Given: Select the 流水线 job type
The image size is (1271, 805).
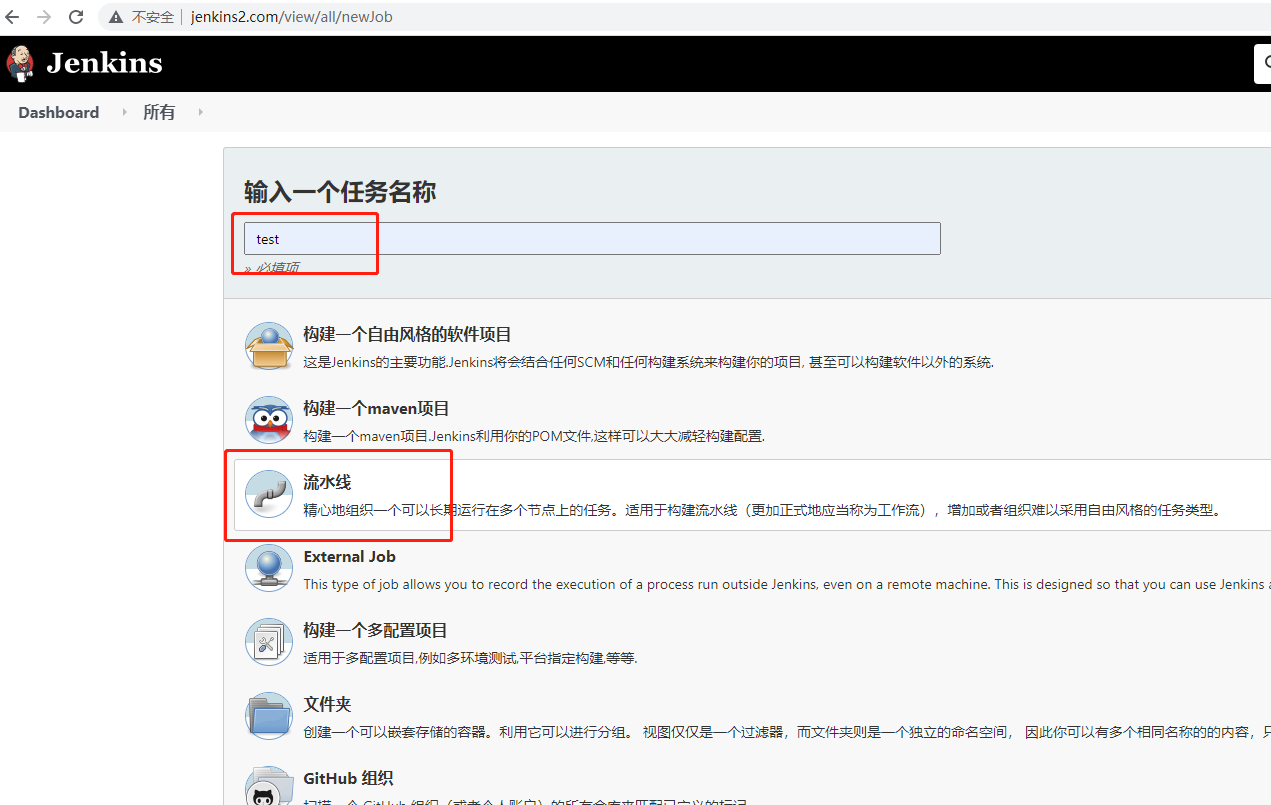Looking at the screenshot, I should [326, 481].
